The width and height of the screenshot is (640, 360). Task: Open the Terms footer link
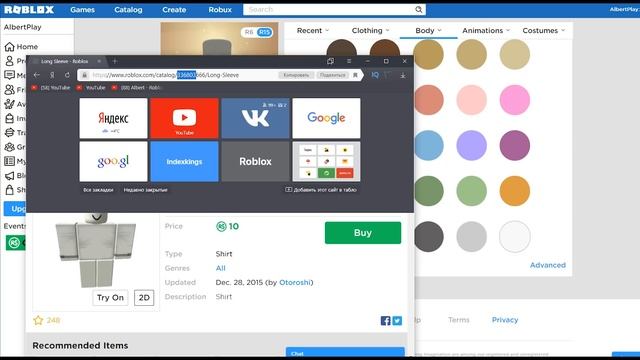[x=459, y=320]
